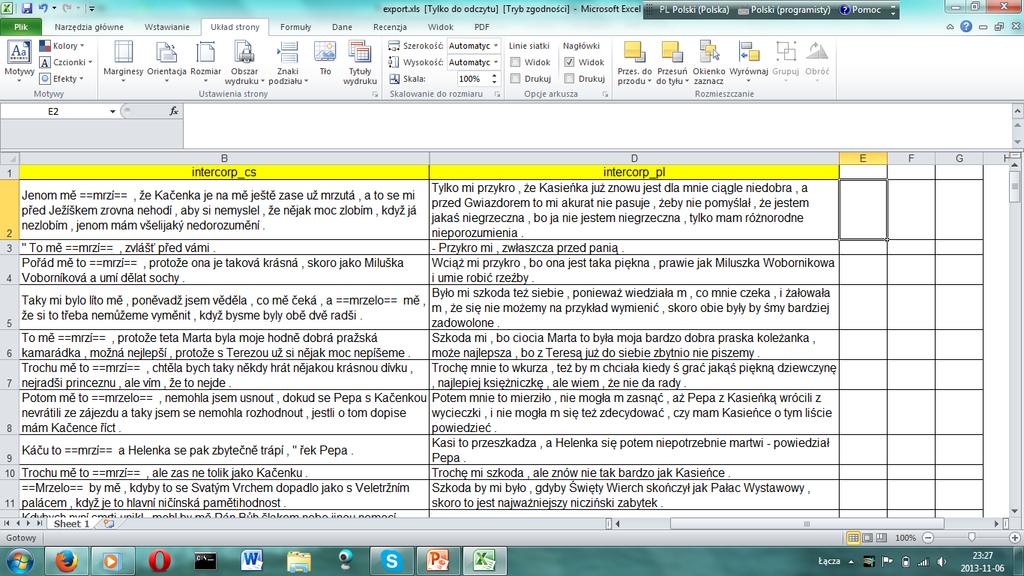
Task: Click the zoom out minus button
Action: (x=928, y=537)
